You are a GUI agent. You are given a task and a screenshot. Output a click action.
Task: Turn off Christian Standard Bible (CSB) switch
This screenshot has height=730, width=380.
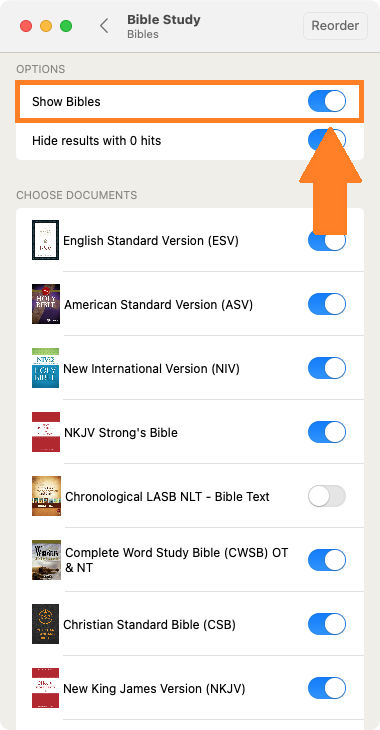pos(327,624)
